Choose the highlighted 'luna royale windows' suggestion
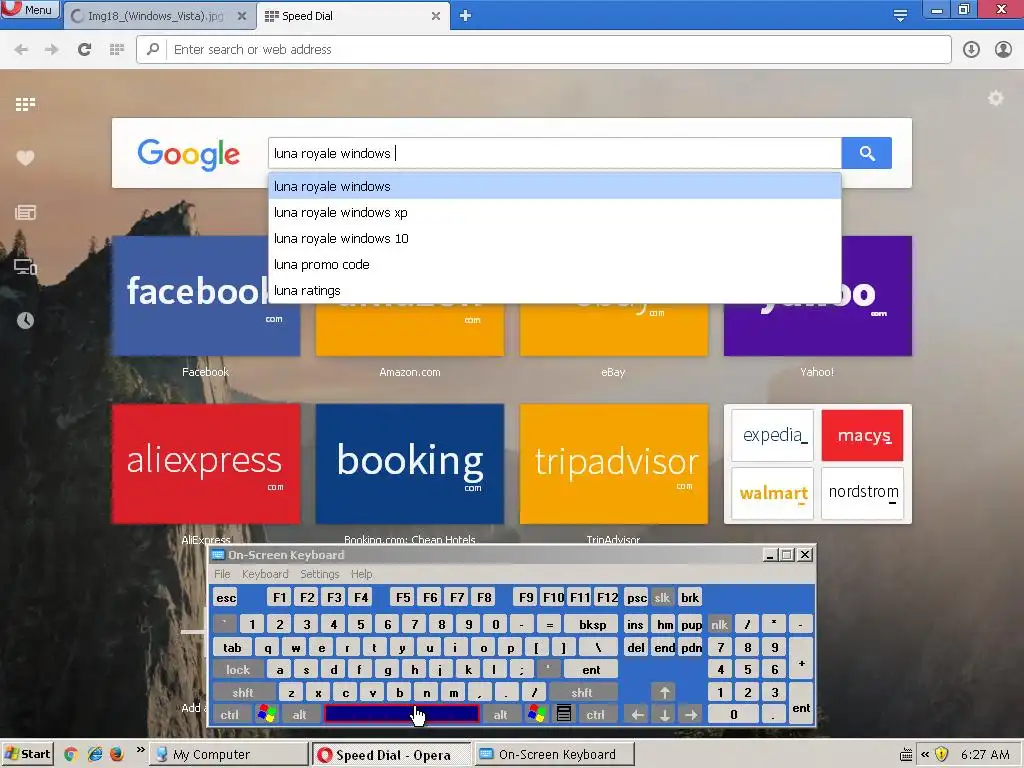 554,186
